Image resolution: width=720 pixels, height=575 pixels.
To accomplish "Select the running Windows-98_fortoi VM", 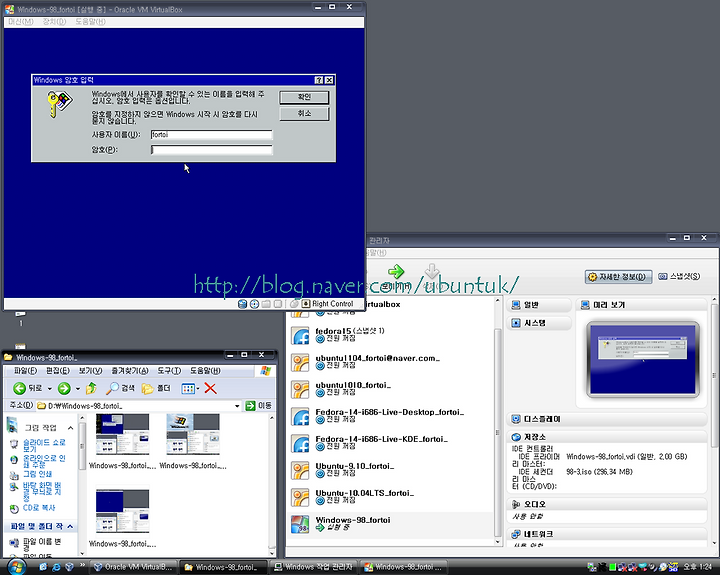I will pyautogui.click(x=390, y=524).
